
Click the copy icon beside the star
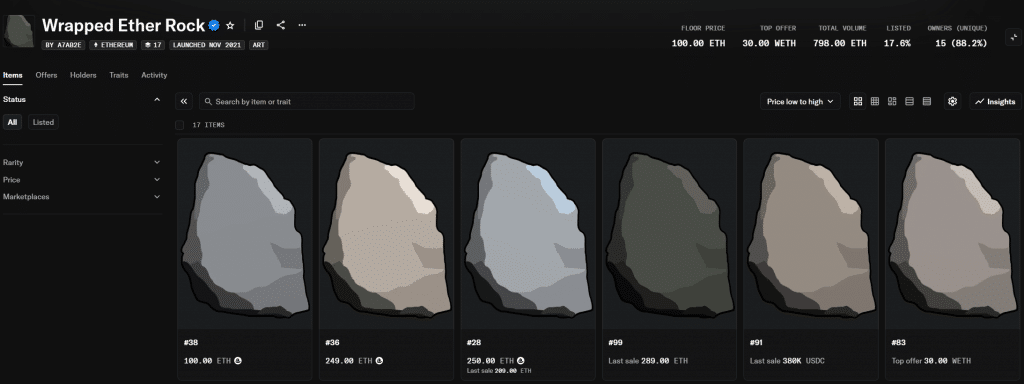click(259, 25)
